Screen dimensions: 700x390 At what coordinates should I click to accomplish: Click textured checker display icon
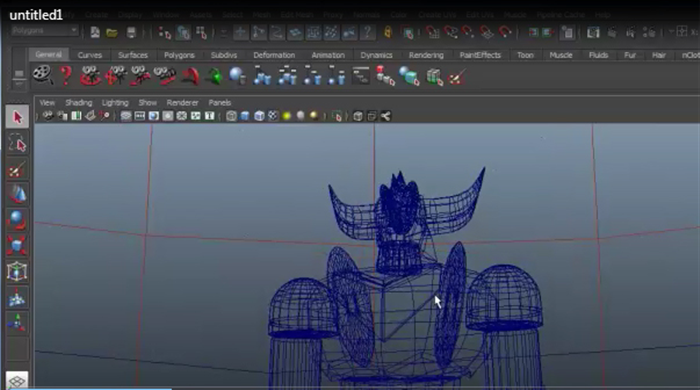273,116
